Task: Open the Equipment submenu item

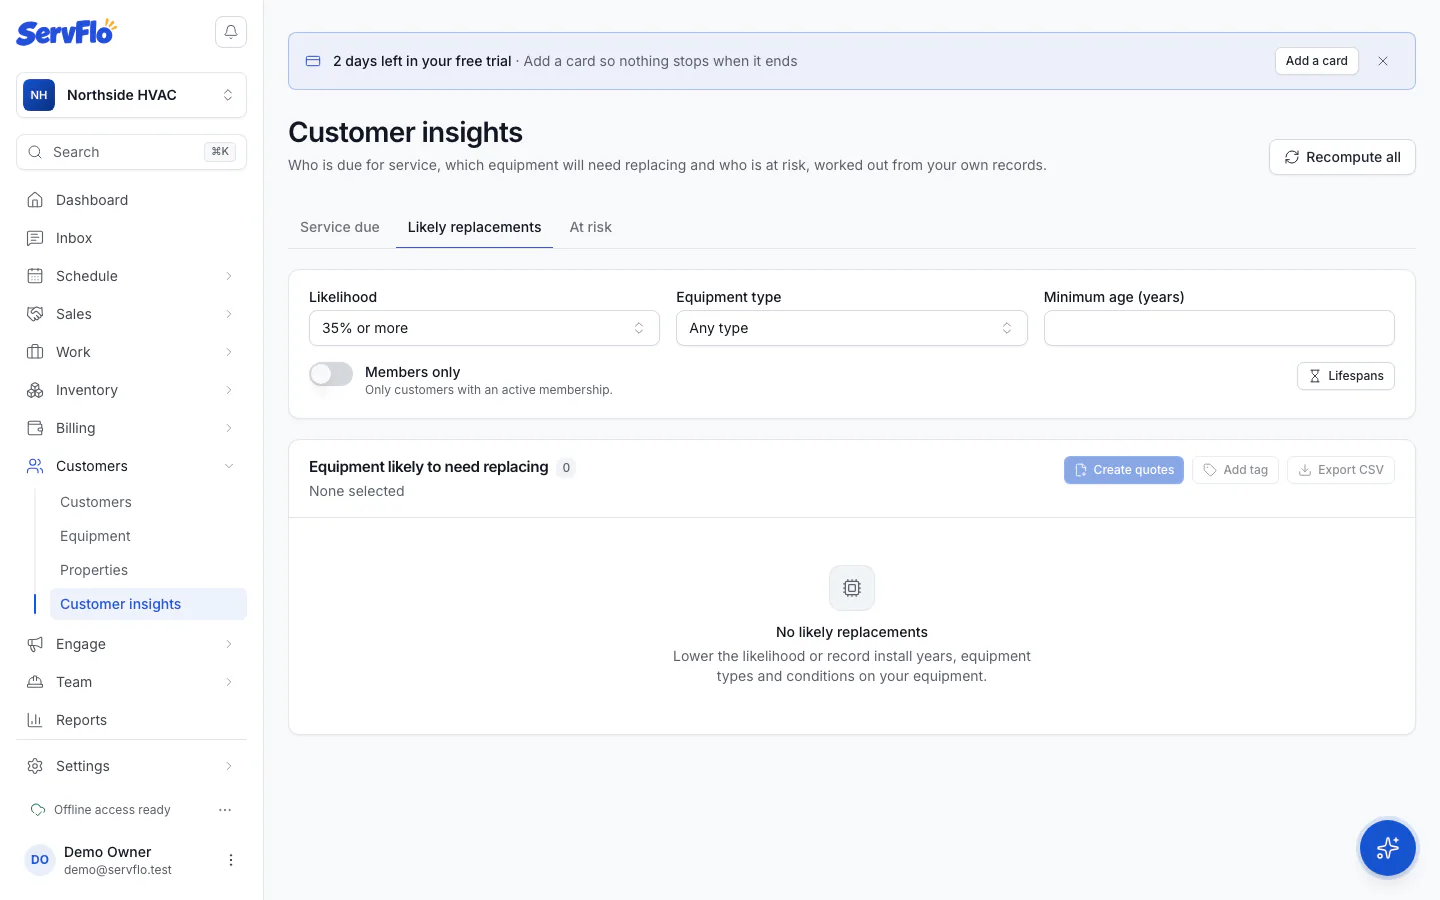Action: point(148,536)
